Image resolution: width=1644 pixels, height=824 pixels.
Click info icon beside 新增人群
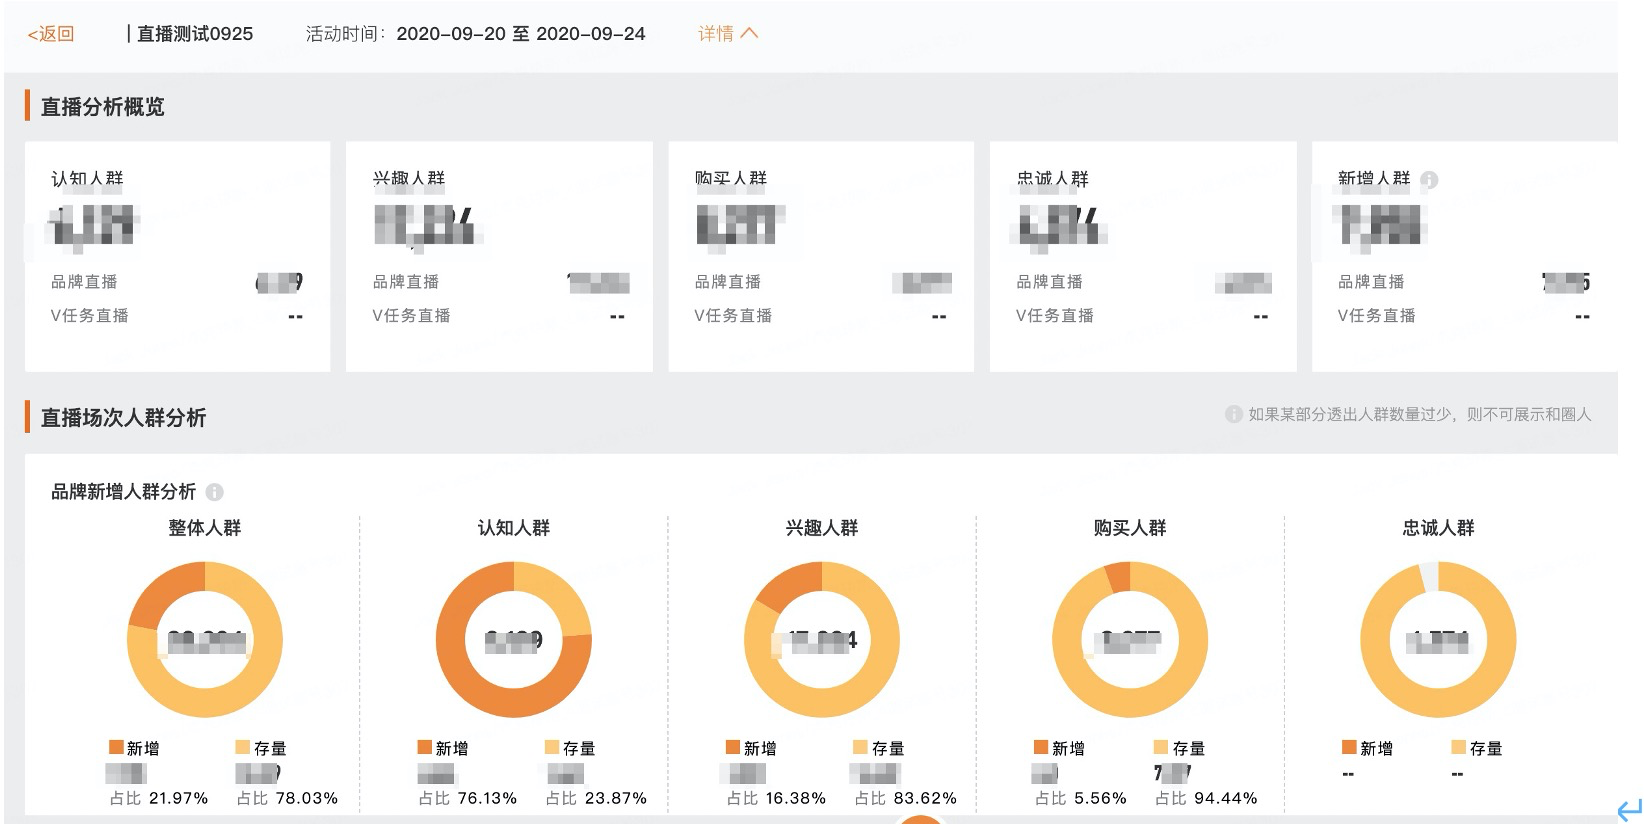[1429, 180]
